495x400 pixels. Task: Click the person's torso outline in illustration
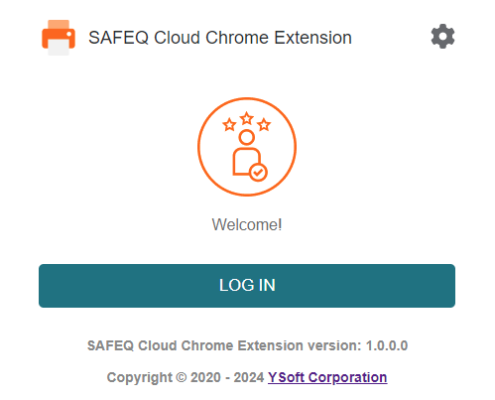point(246,161)
